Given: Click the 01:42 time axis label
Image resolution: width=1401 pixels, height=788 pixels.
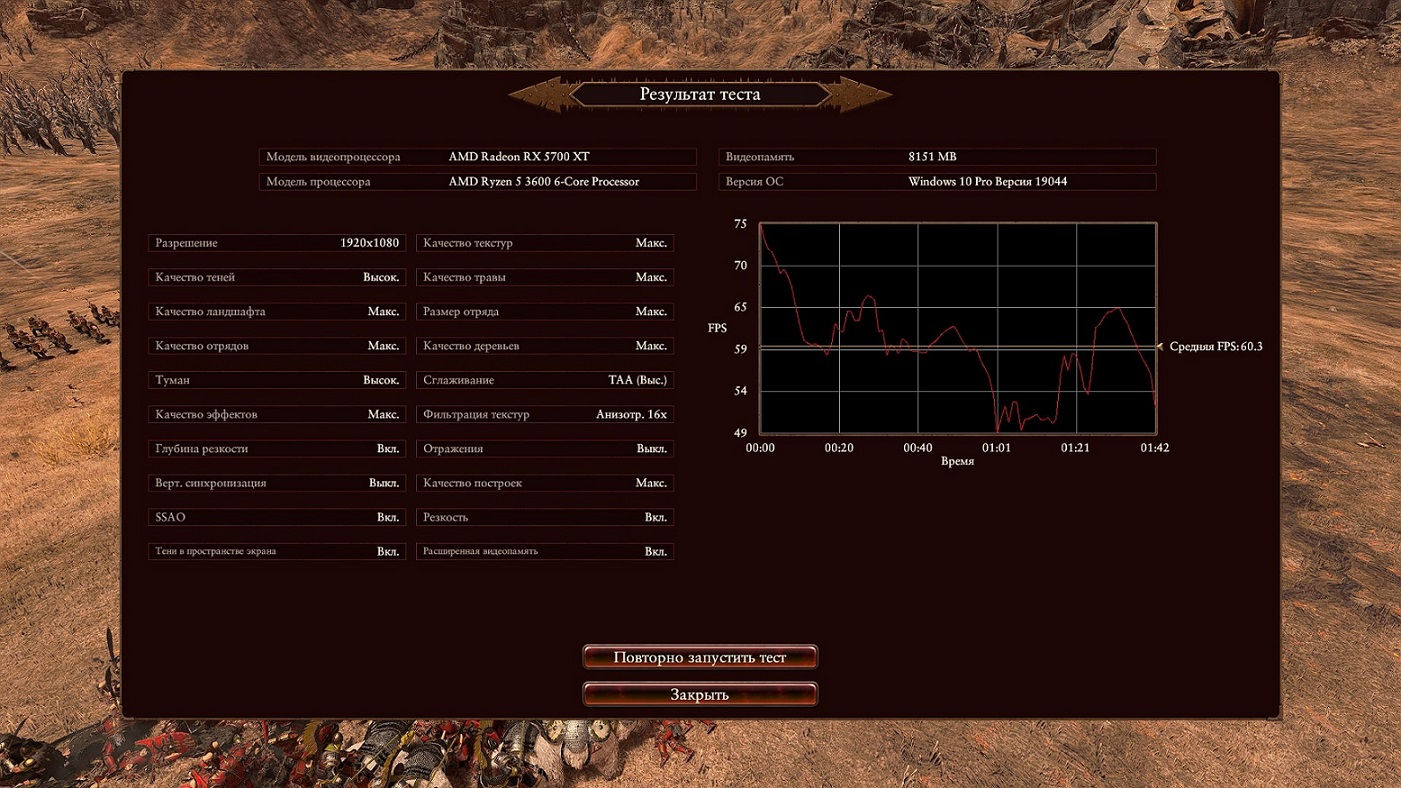Looking at the screenshot, I should click(1155, 448).
